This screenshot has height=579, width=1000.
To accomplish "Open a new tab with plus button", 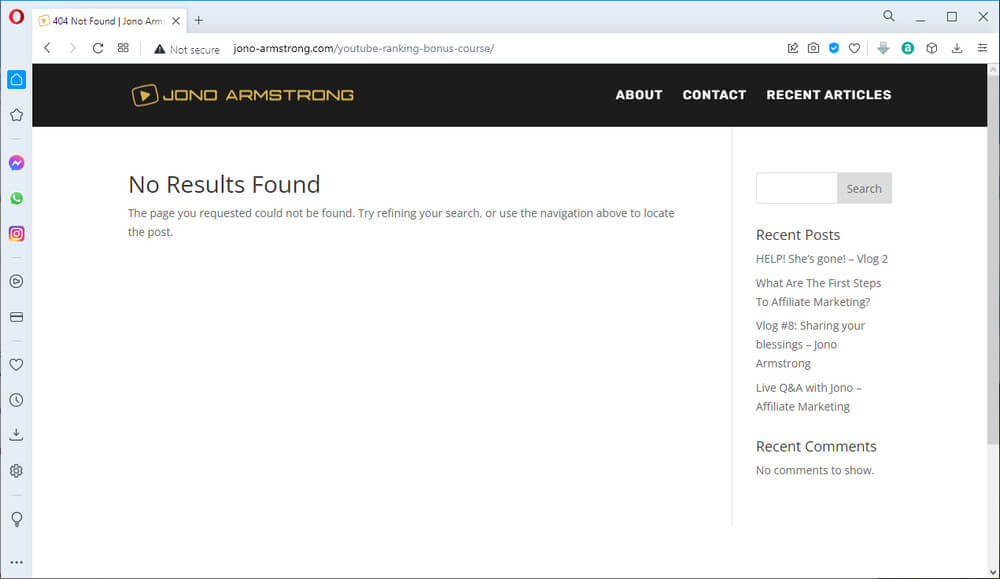I will click(199, 21).
